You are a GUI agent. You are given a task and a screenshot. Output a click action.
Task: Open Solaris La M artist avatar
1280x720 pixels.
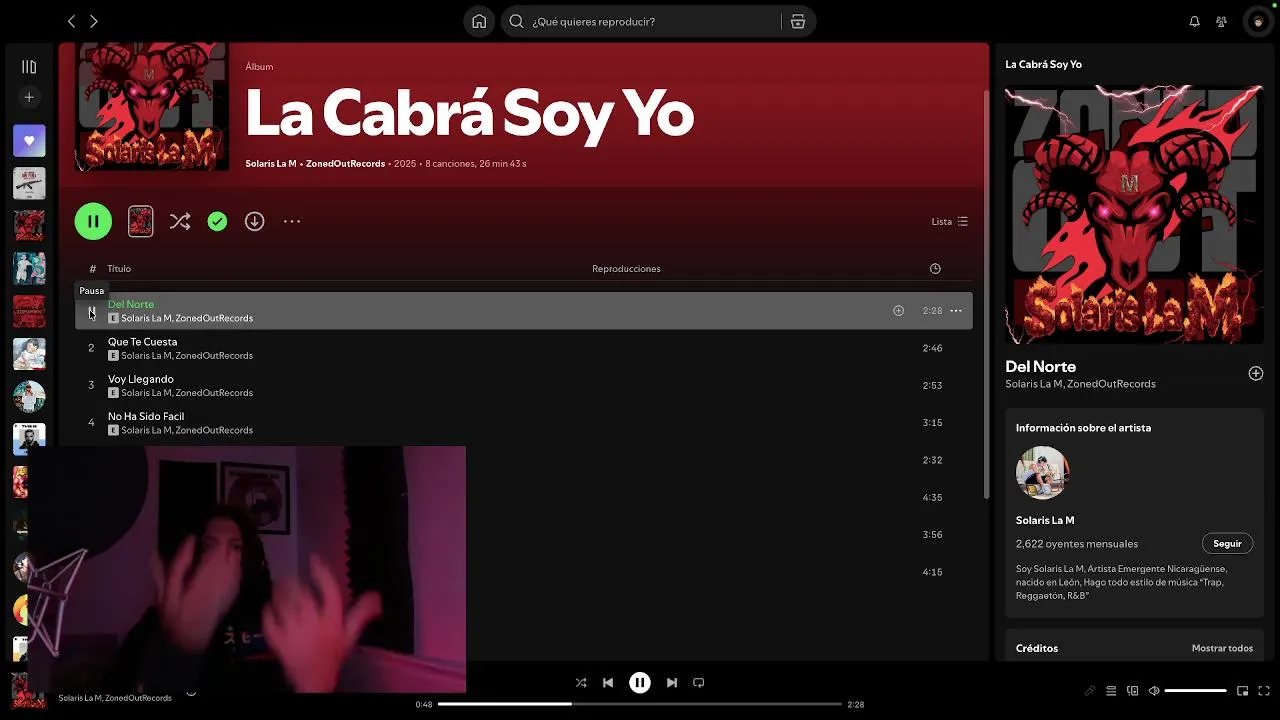(x=1043, y=473)
